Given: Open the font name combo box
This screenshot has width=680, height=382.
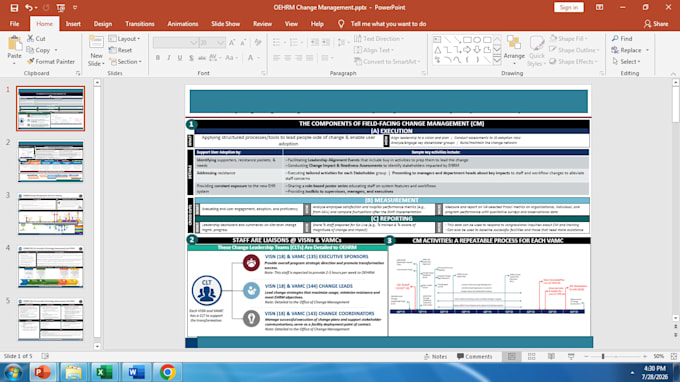Looking at the screenshot, I should pos(176,42).
